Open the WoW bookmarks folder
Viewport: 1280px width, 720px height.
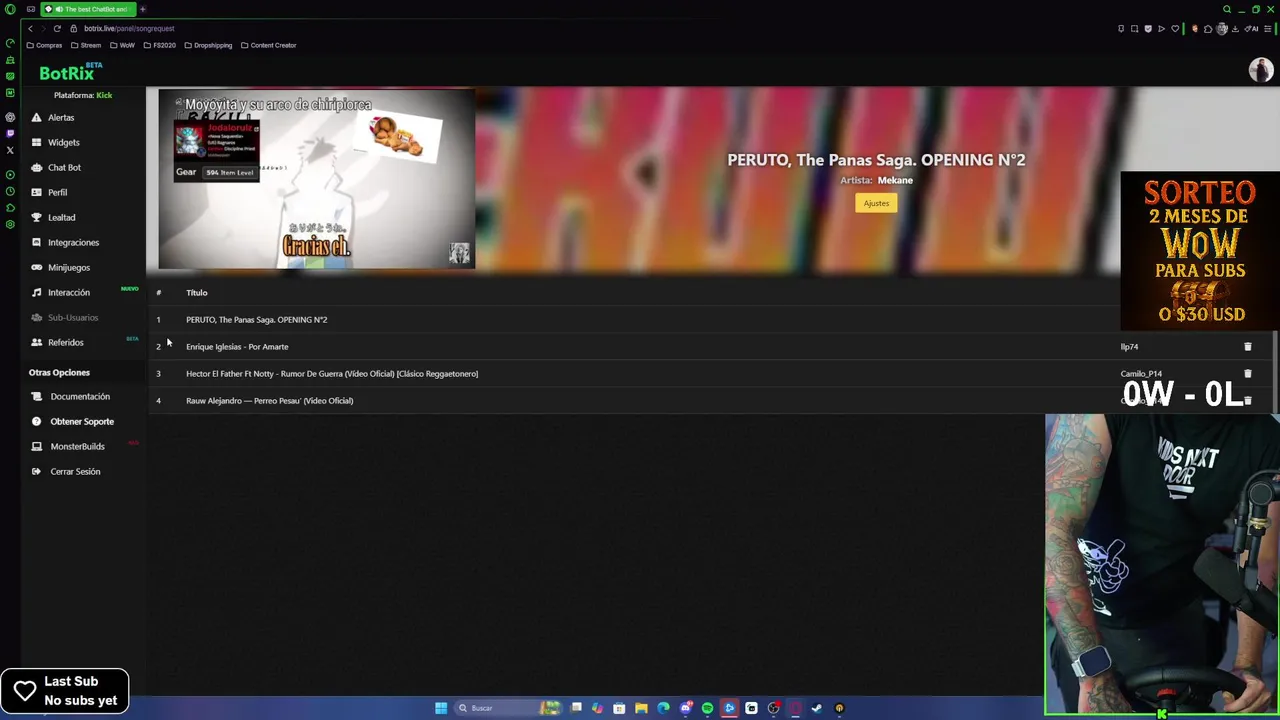pos(122,45)
